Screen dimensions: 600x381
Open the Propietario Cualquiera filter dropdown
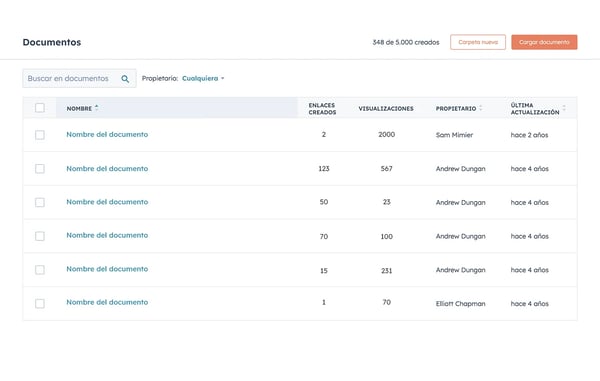click(203, 78)
